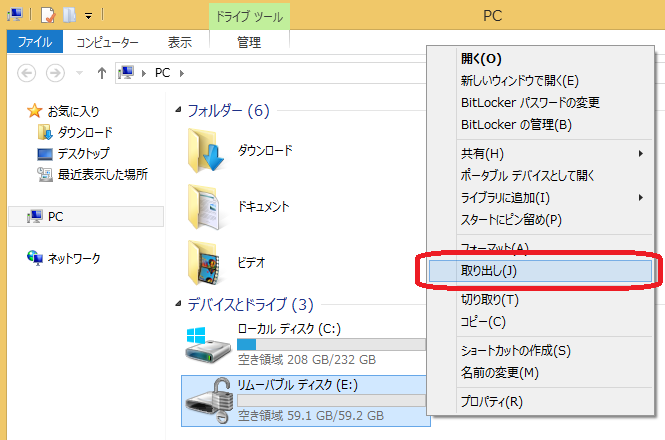Screen dimensions: 665x440
Task: Click the E: drive usage bar
Action: point(331,401)
